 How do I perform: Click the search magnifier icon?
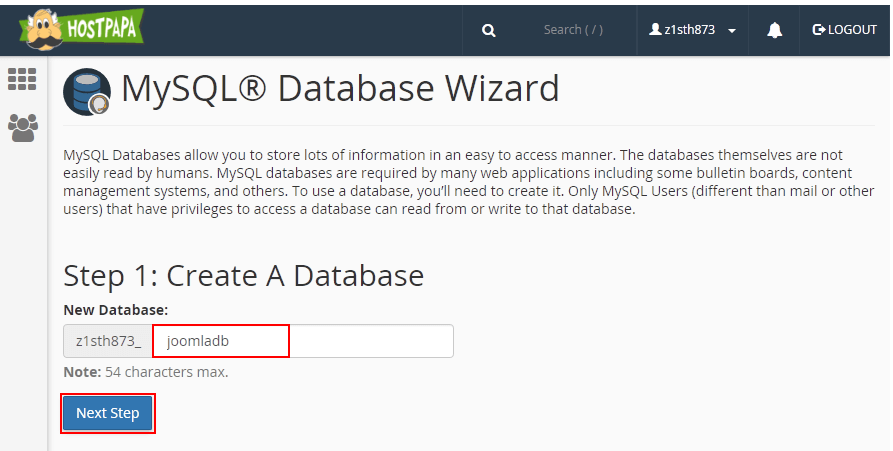(489, 30)
